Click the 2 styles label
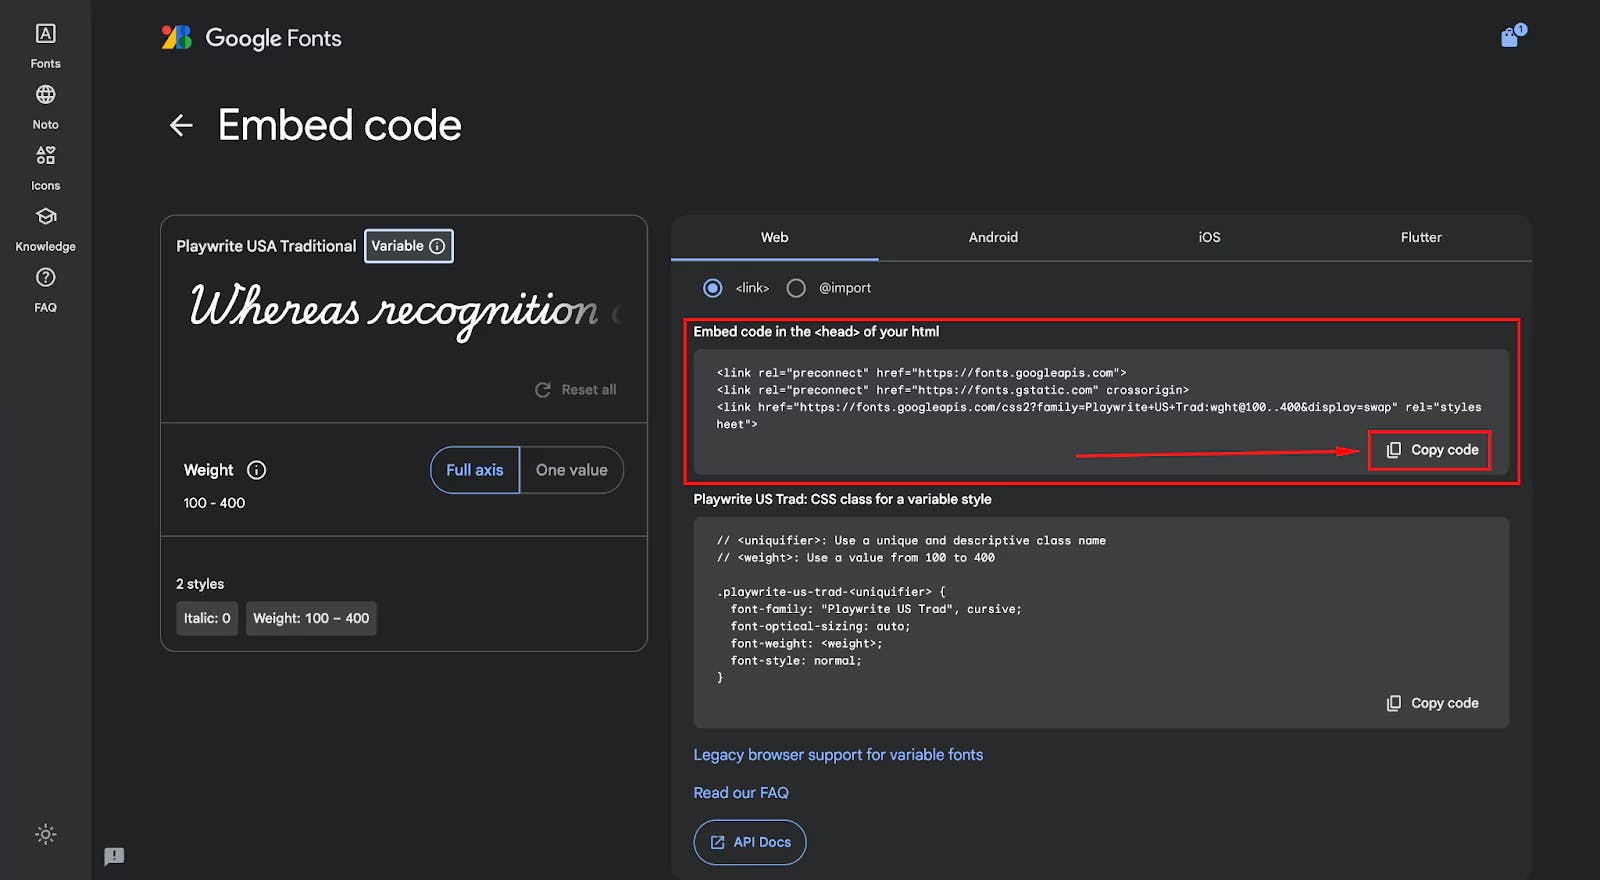This screenshot has width=1600, height=880. pyautogui.click(x=200, y=584)
